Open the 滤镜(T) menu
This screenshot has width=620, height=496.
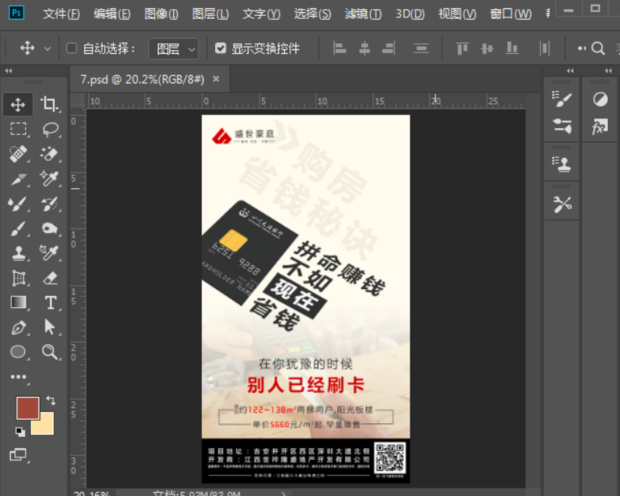coord(363,14)
